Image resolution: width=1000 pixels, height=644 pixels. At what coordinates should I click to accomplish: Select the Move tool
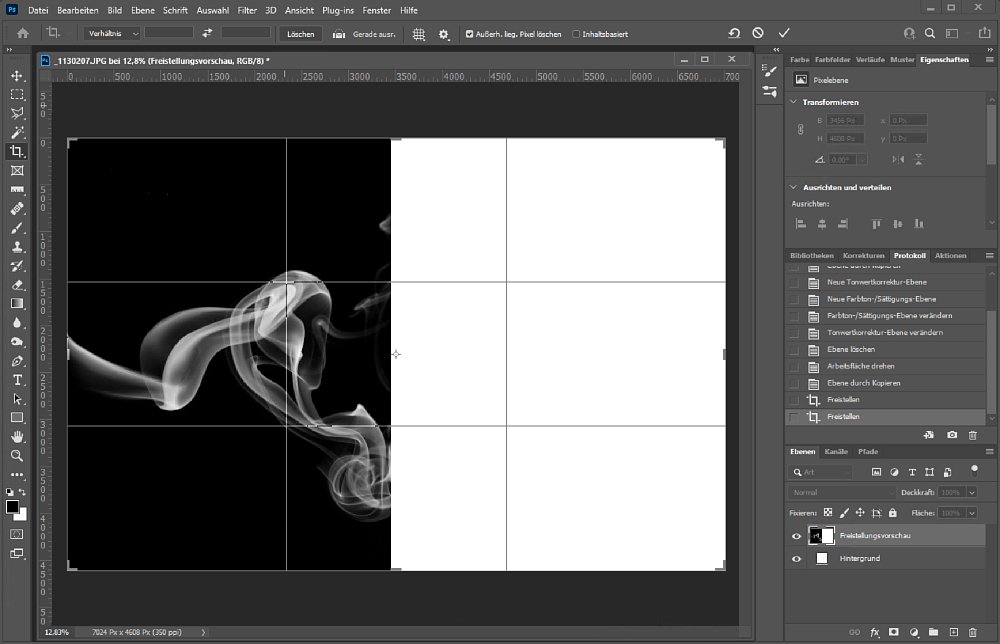[x=17, y=76]
